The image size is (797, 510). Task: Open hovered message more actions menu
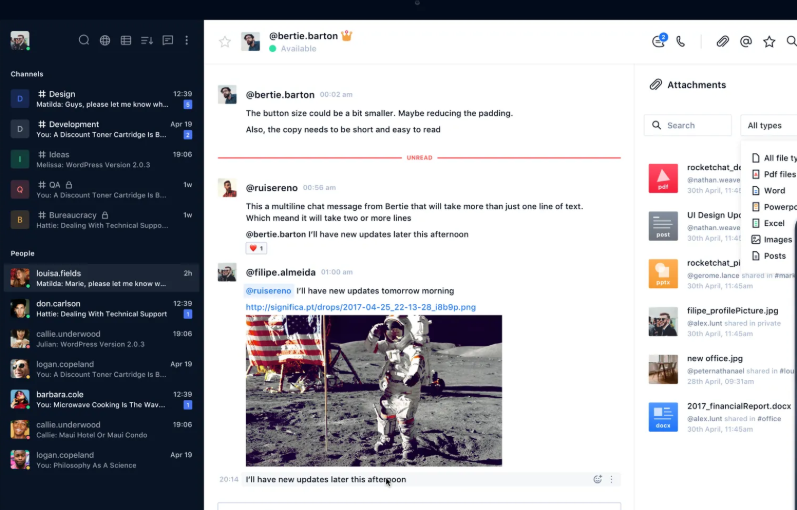(611, 479)
